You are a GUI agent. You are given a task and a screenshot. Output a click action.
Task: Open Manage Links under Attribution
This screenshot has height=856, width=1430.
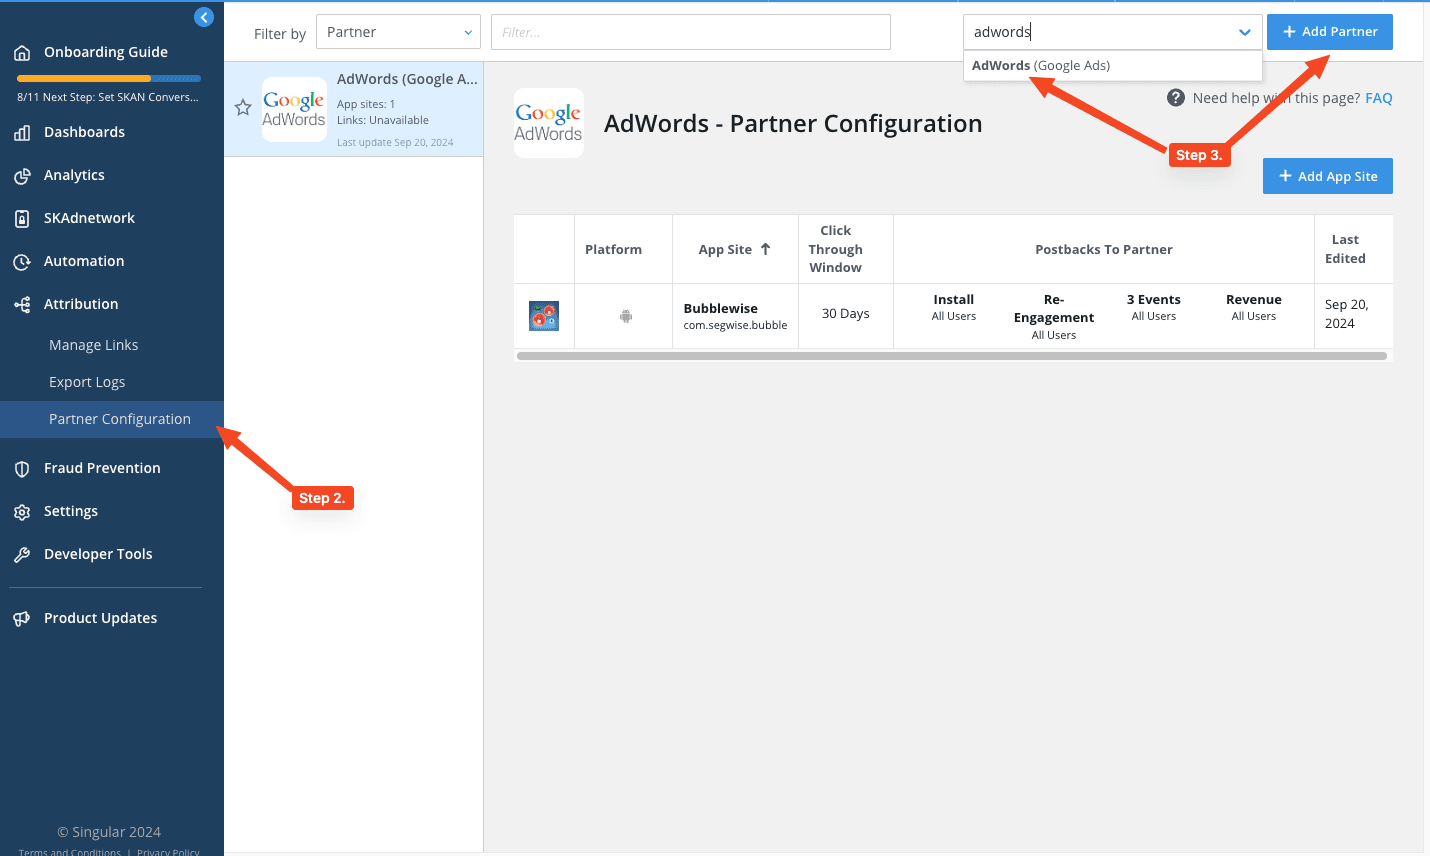tap(94, 345)
